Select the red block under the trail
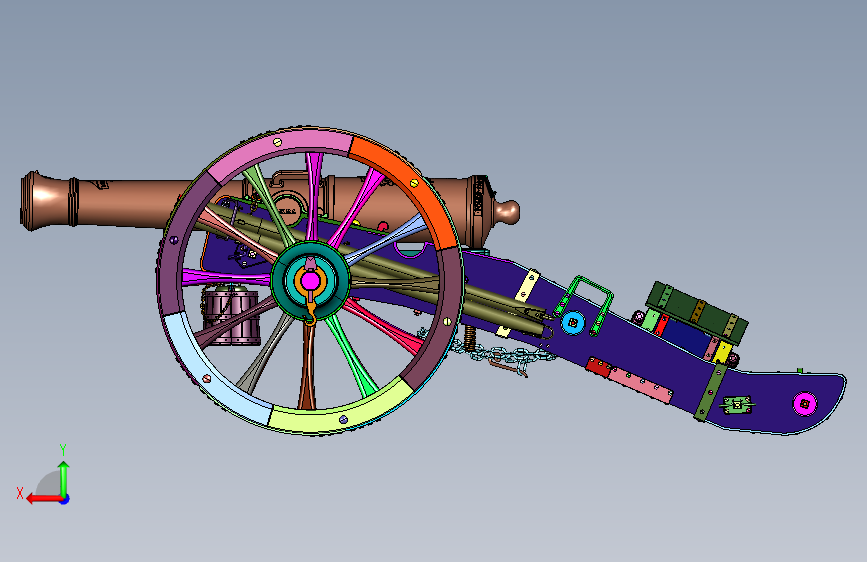Image resolution: width=867 pixels, height=562 pixels. (x=598, y=367)
